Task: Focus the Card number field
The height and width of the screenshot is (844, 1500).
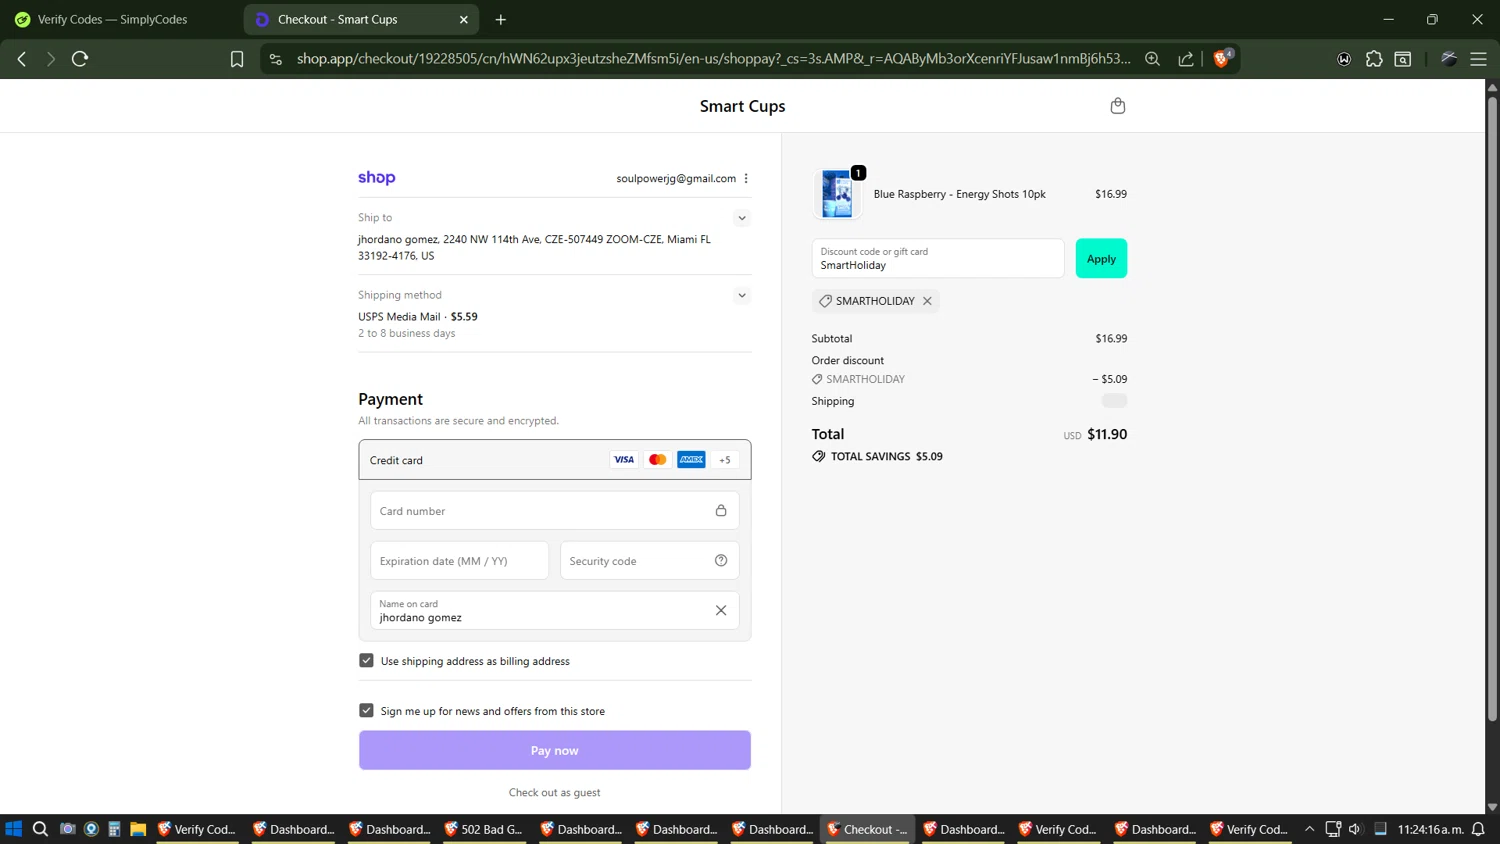Action: click(554, 510)
